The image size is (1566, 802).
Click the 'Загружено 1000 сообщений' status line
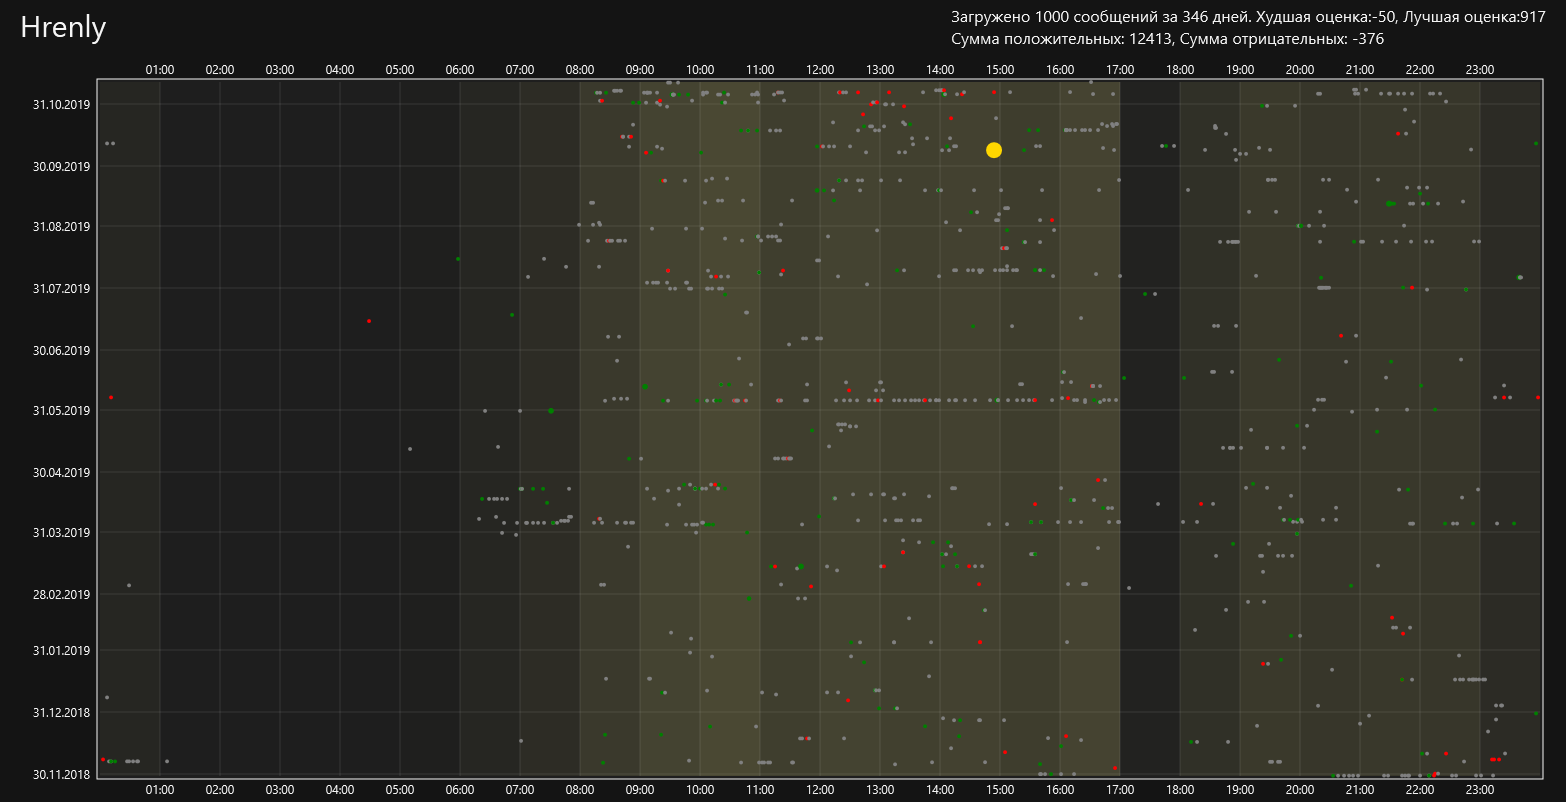[x=1248, y=17]
